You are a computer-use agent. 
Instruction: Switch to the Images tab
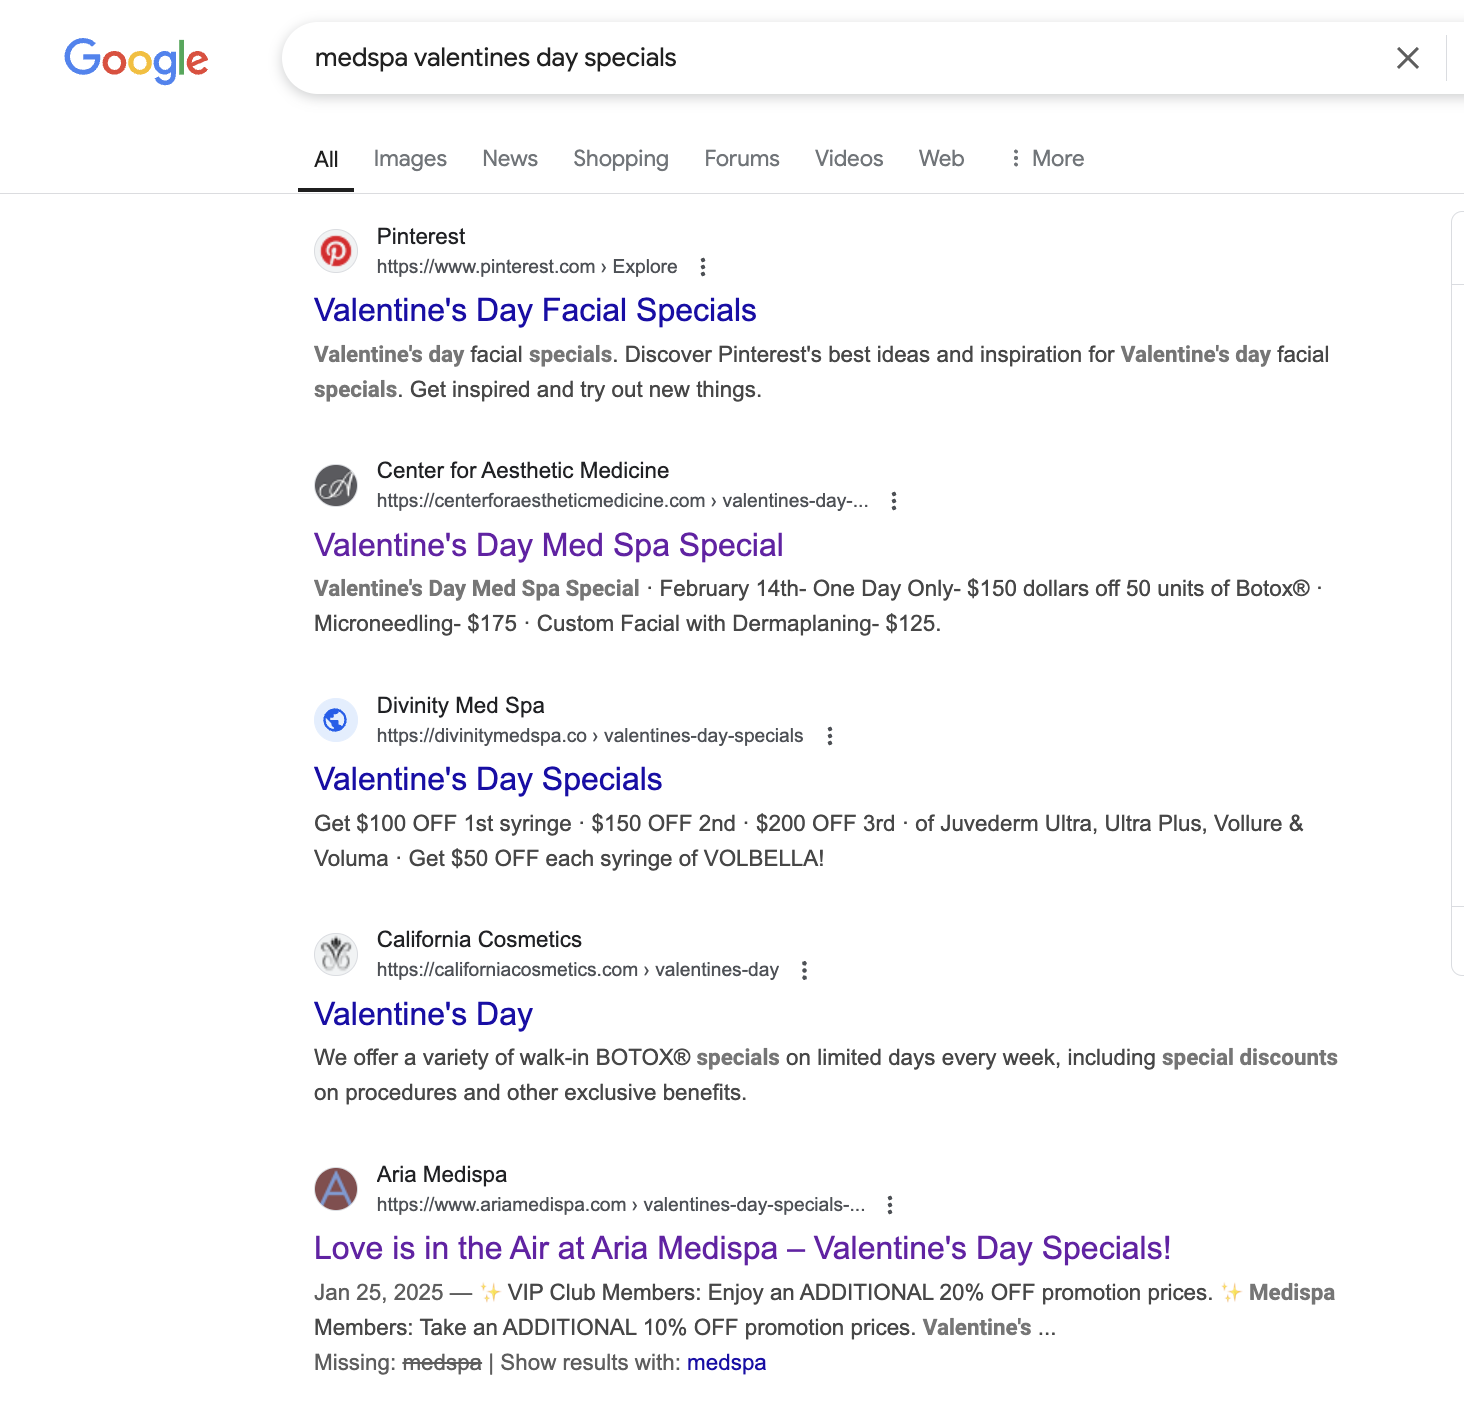pos(409,158)
